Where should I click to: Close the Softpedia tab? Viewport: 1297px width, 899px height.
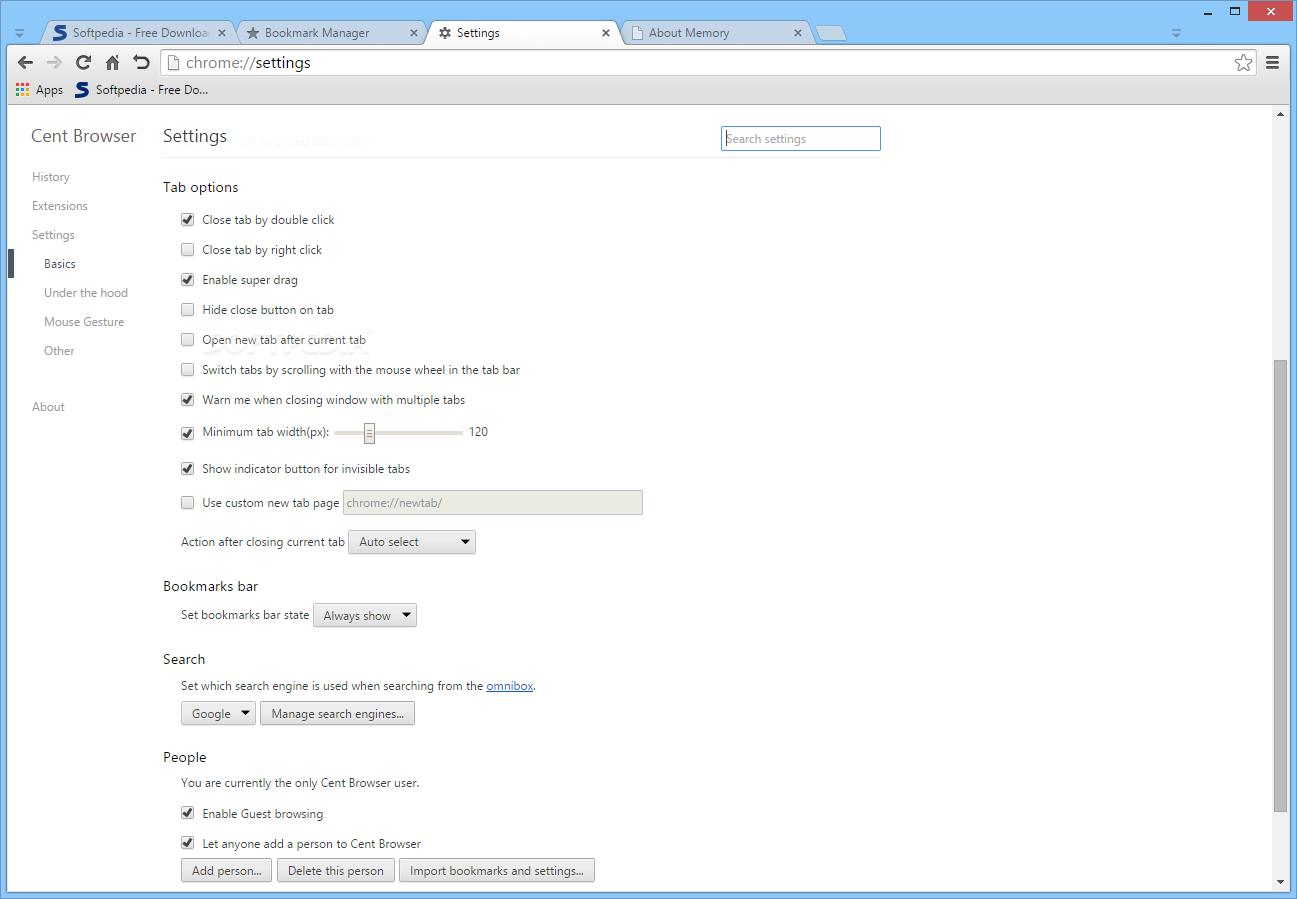pyautogui.click(x=222, y=33)
